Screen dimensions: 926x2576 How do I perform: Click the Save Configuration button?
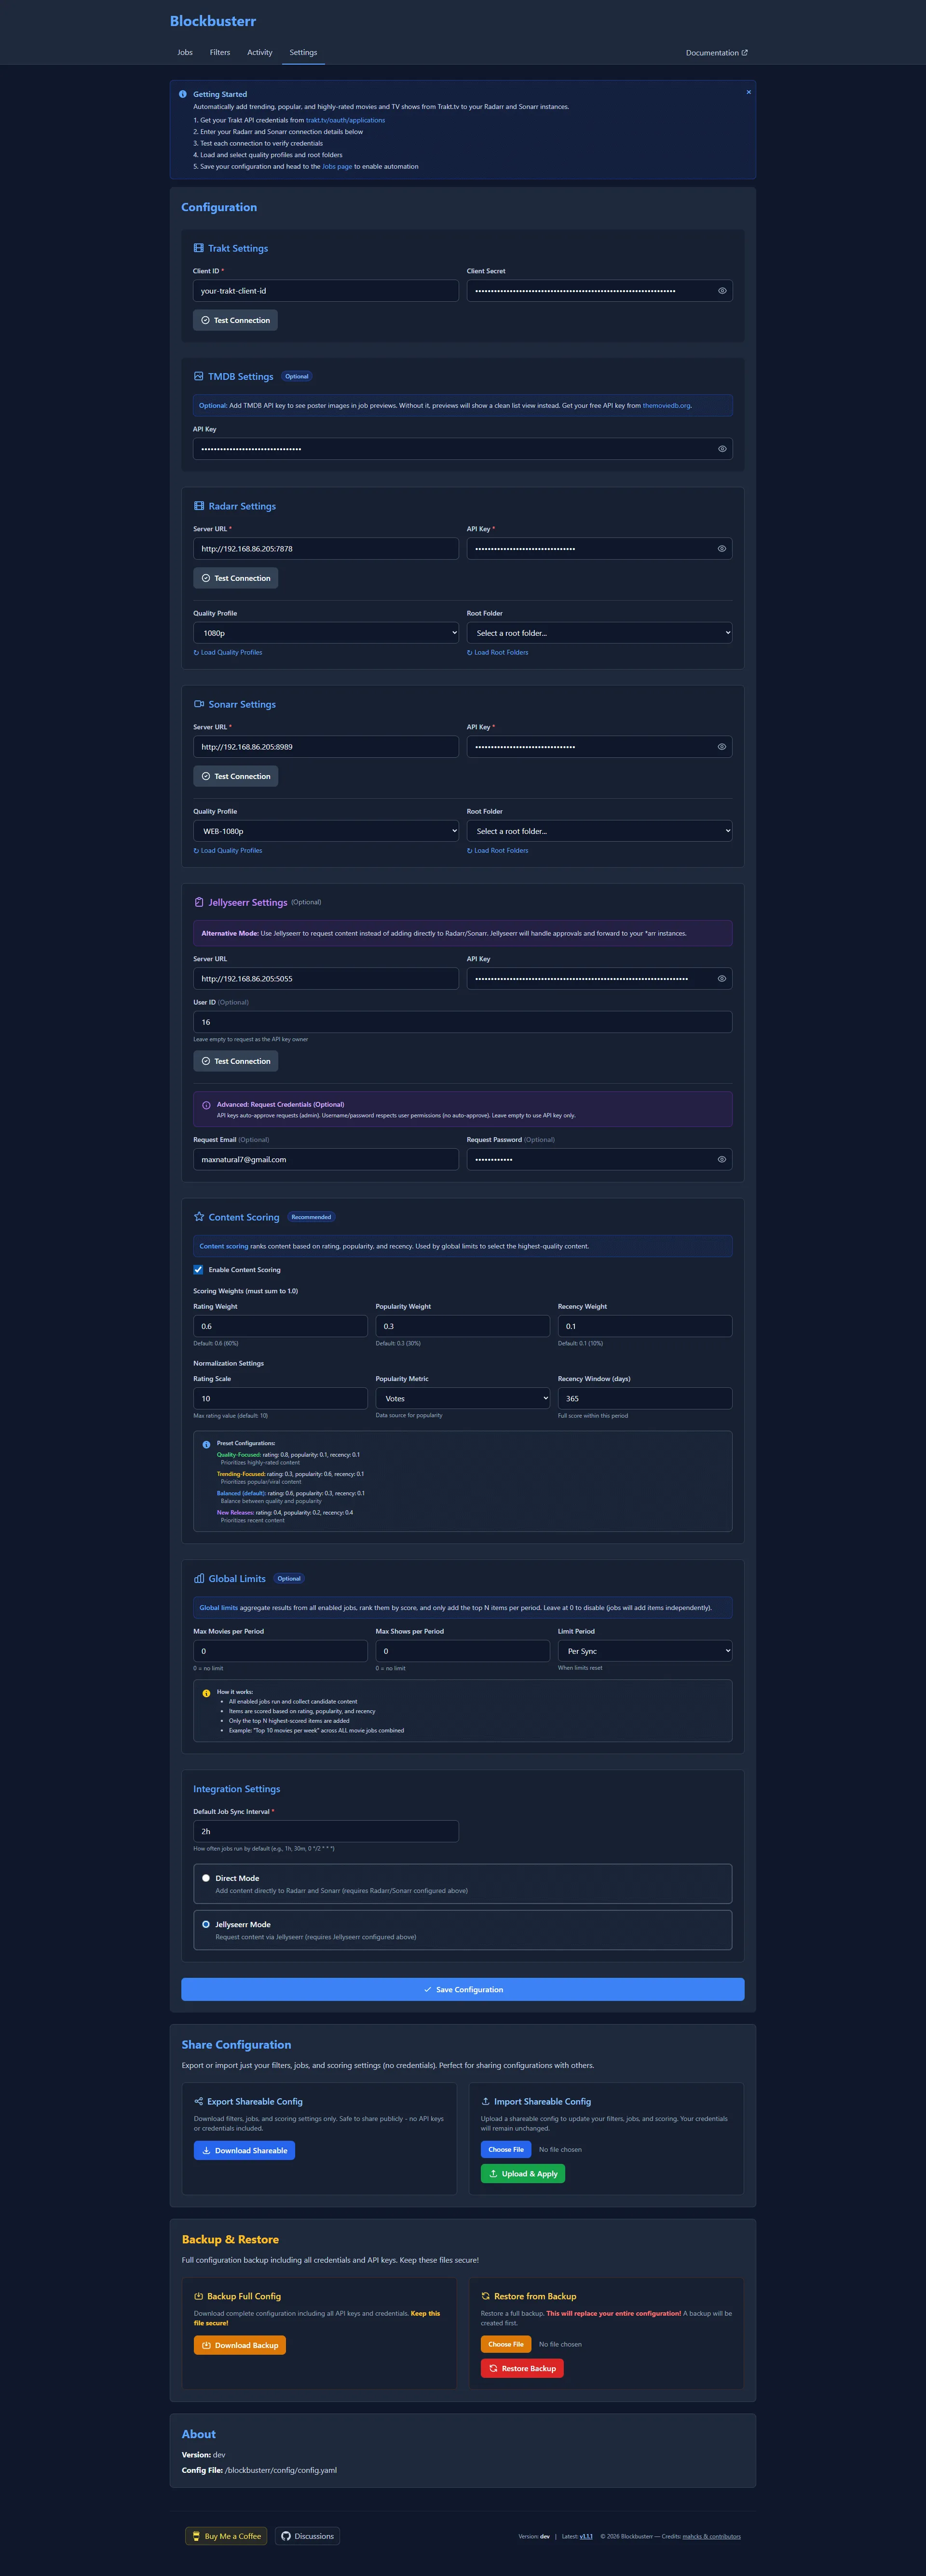click(462, 1989)
